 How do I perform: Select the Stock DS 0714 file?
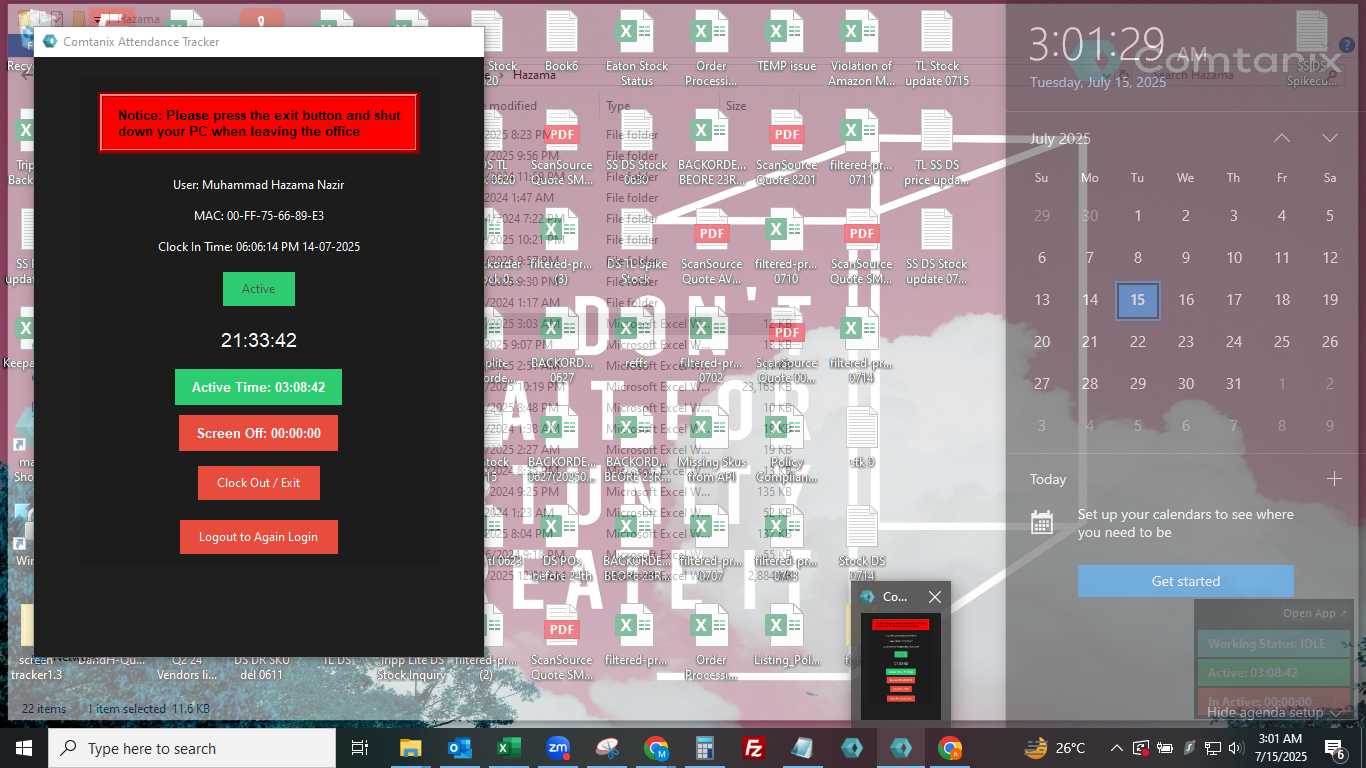[x=861, y=544]
